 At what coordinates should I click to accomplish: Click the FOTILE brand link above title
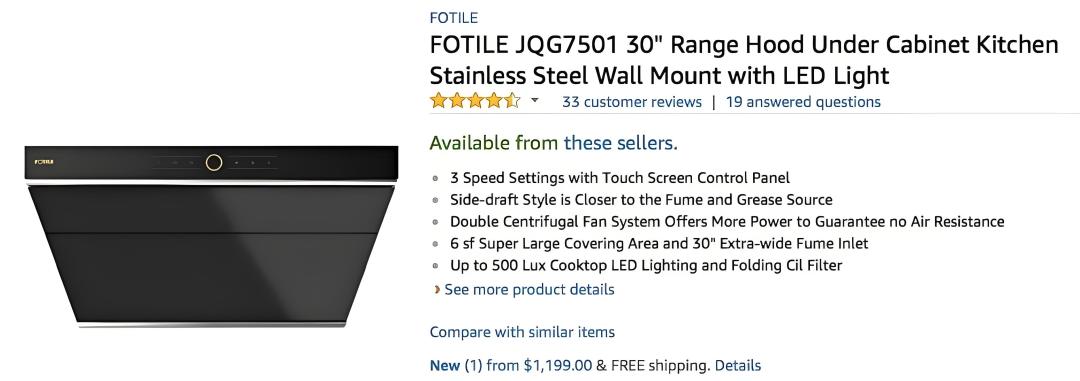point(453,18)
